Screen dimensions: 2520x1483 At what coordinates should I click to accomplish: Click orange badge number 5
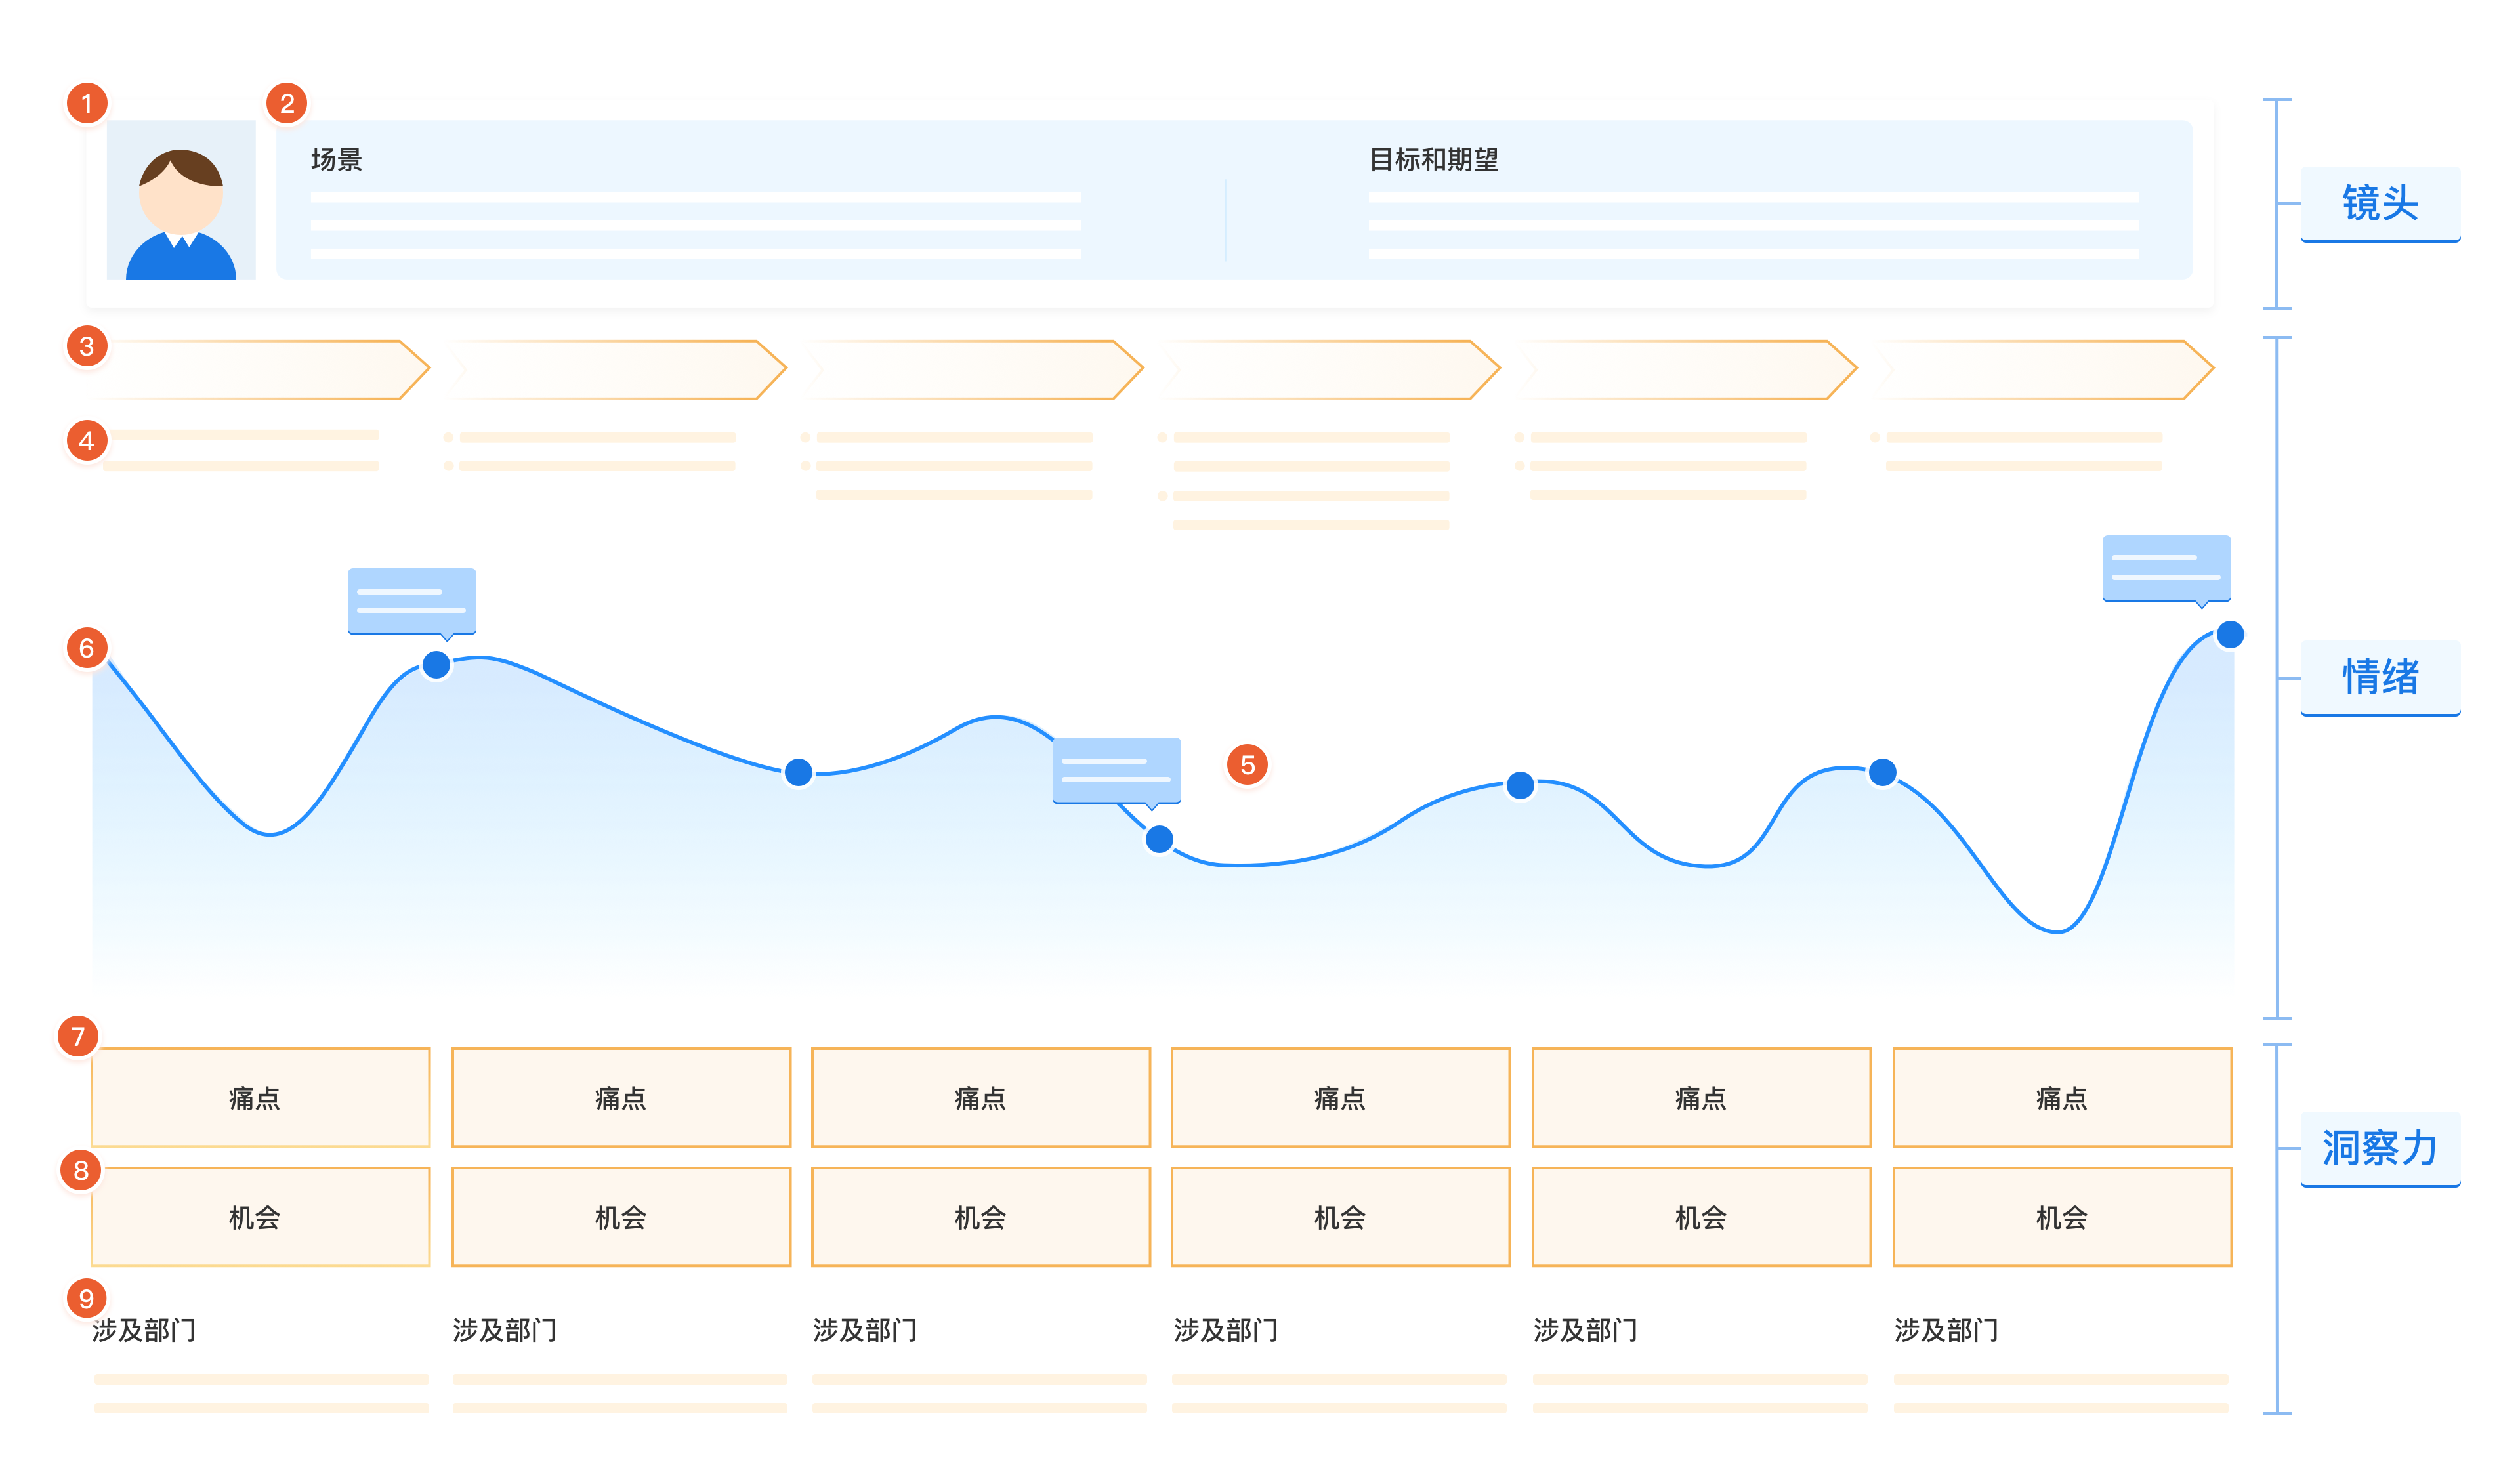click(1247, 765)
